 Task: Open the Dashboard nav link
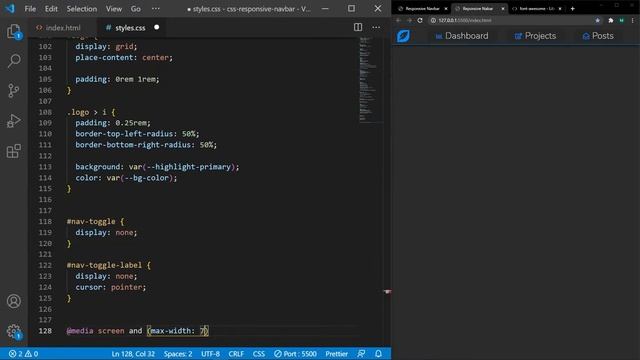coord(462,36)
